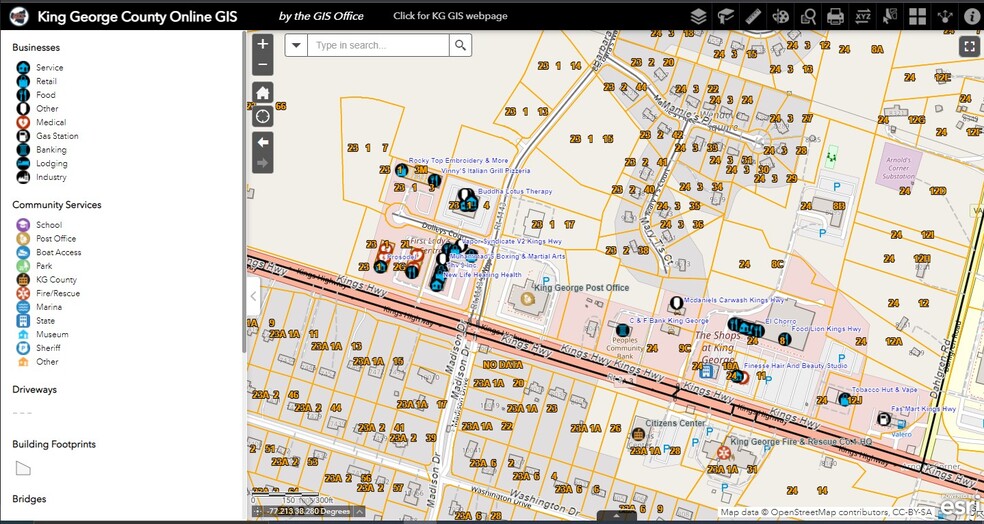Click the Citizens Center county marker
Screen dimensions: 984x524
tap(638, 434)
